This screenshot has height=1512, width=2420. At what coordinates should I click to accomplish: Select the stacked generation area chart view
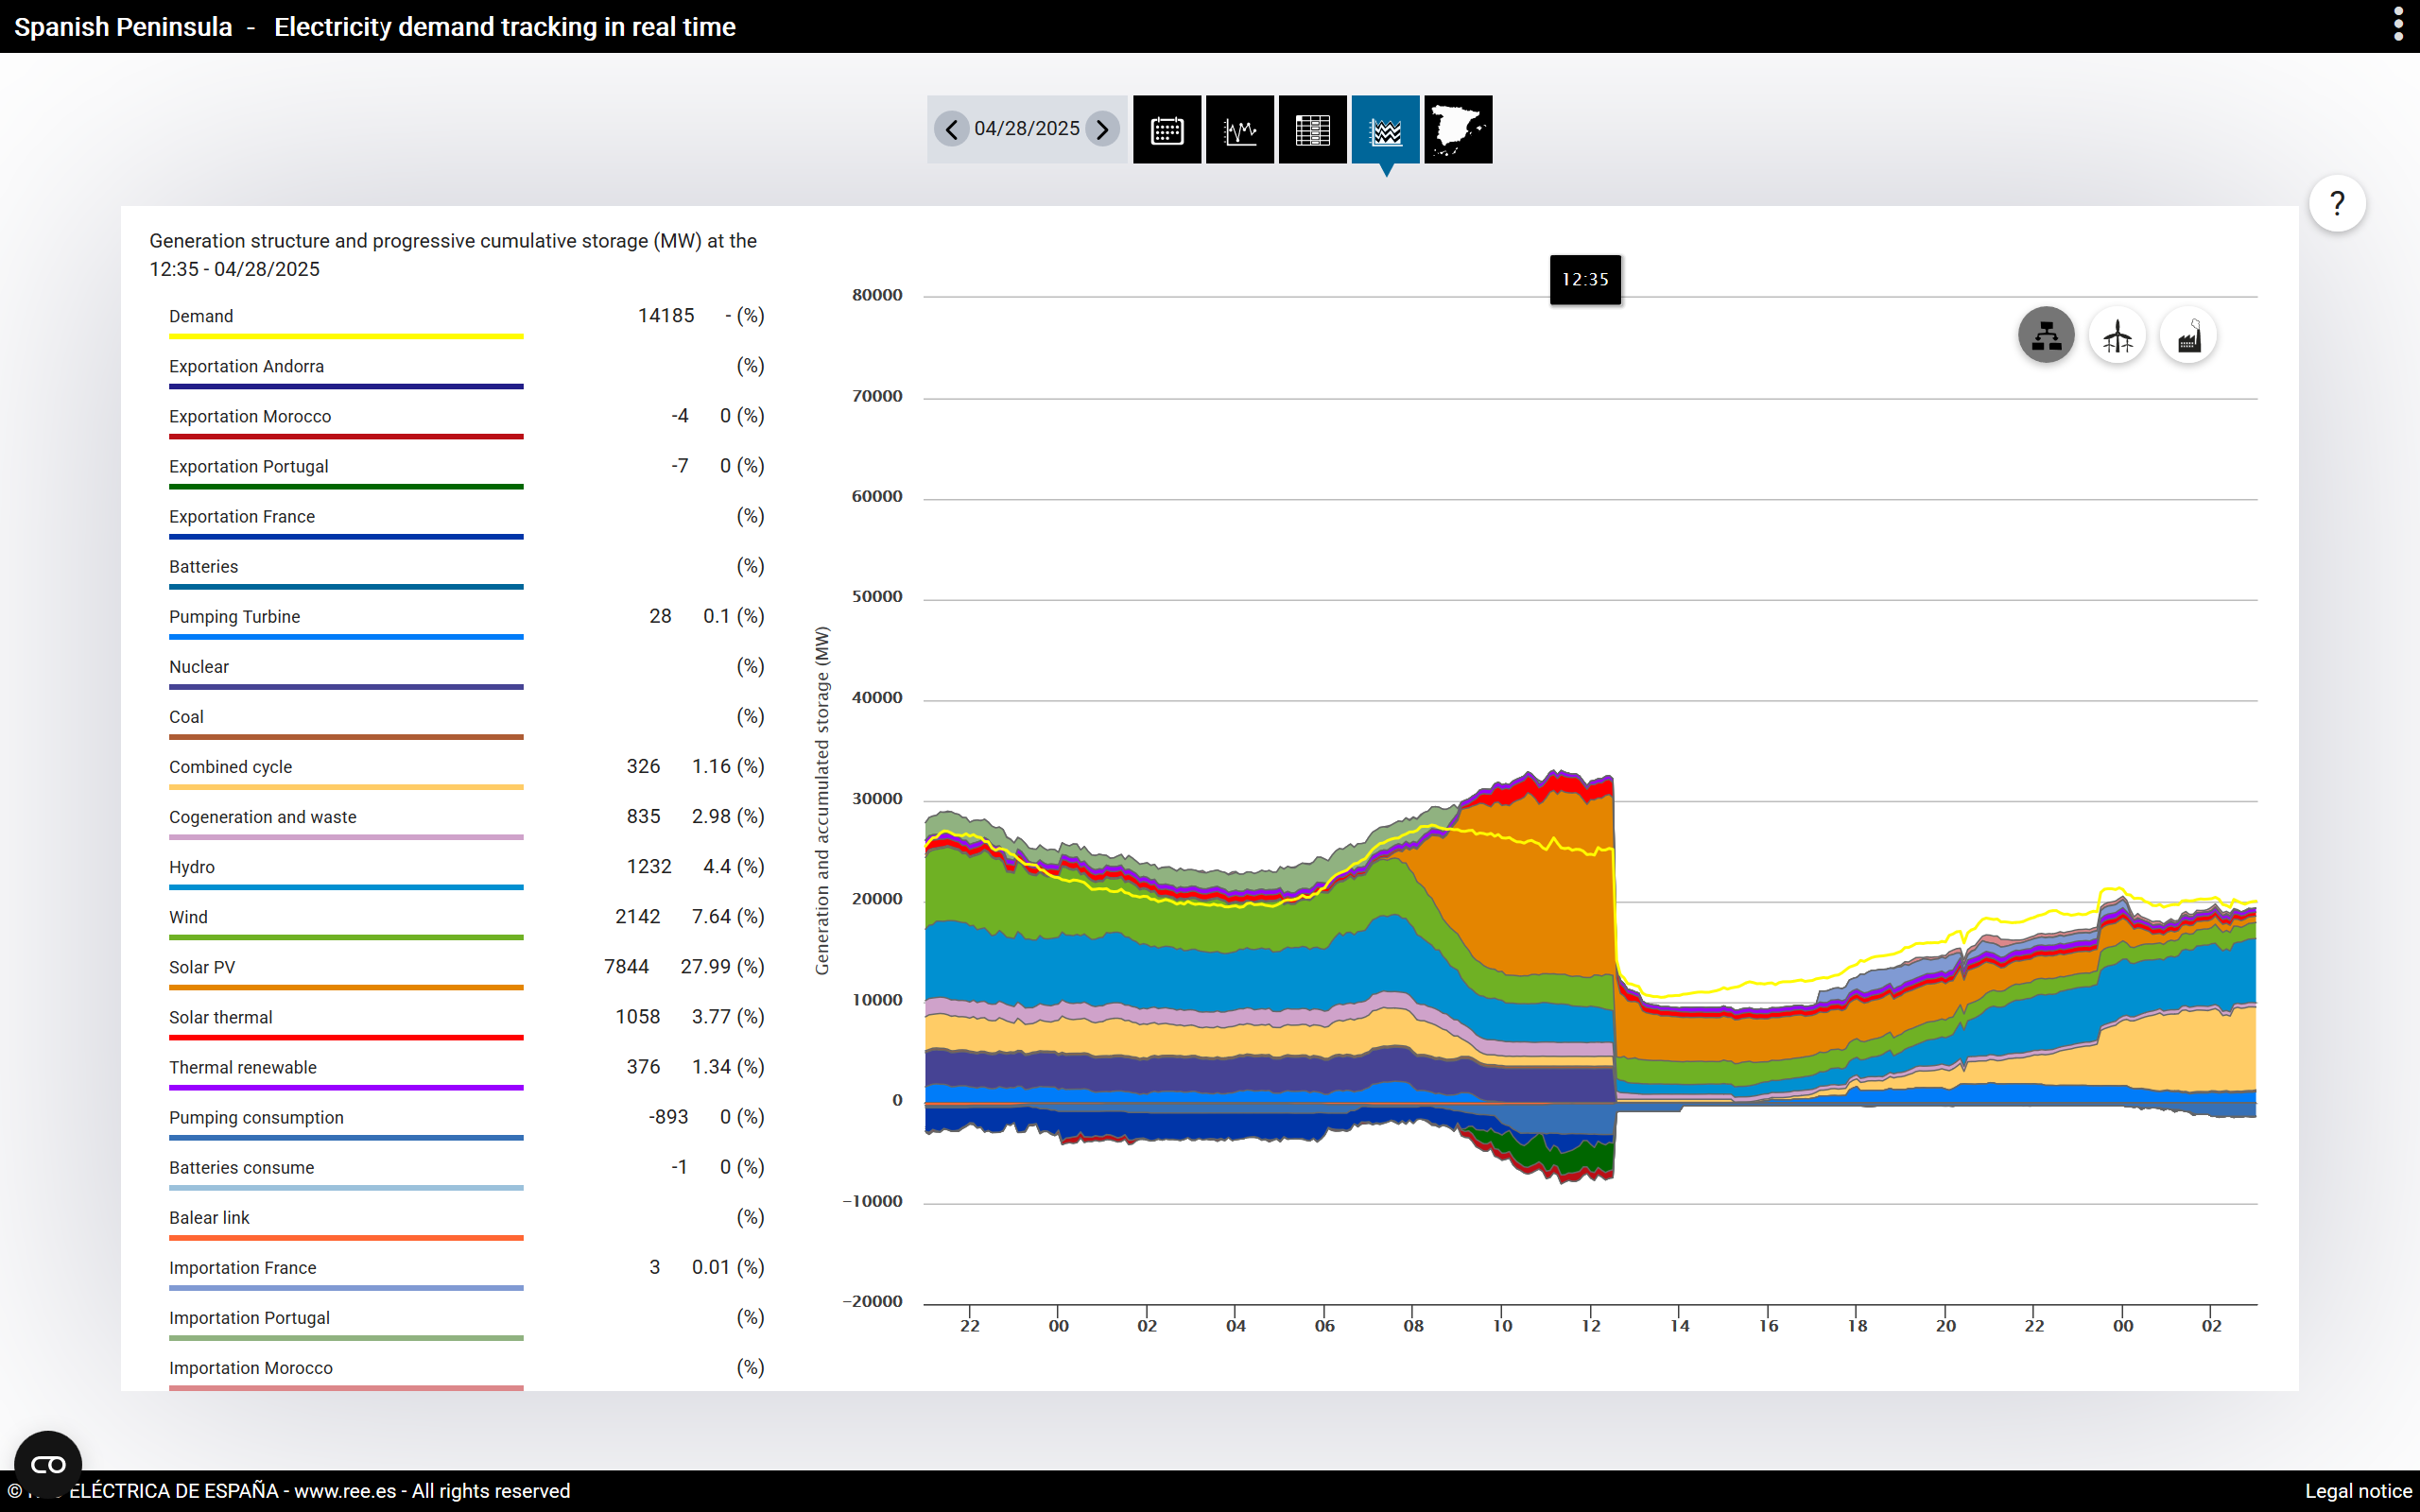(1386, 130)
